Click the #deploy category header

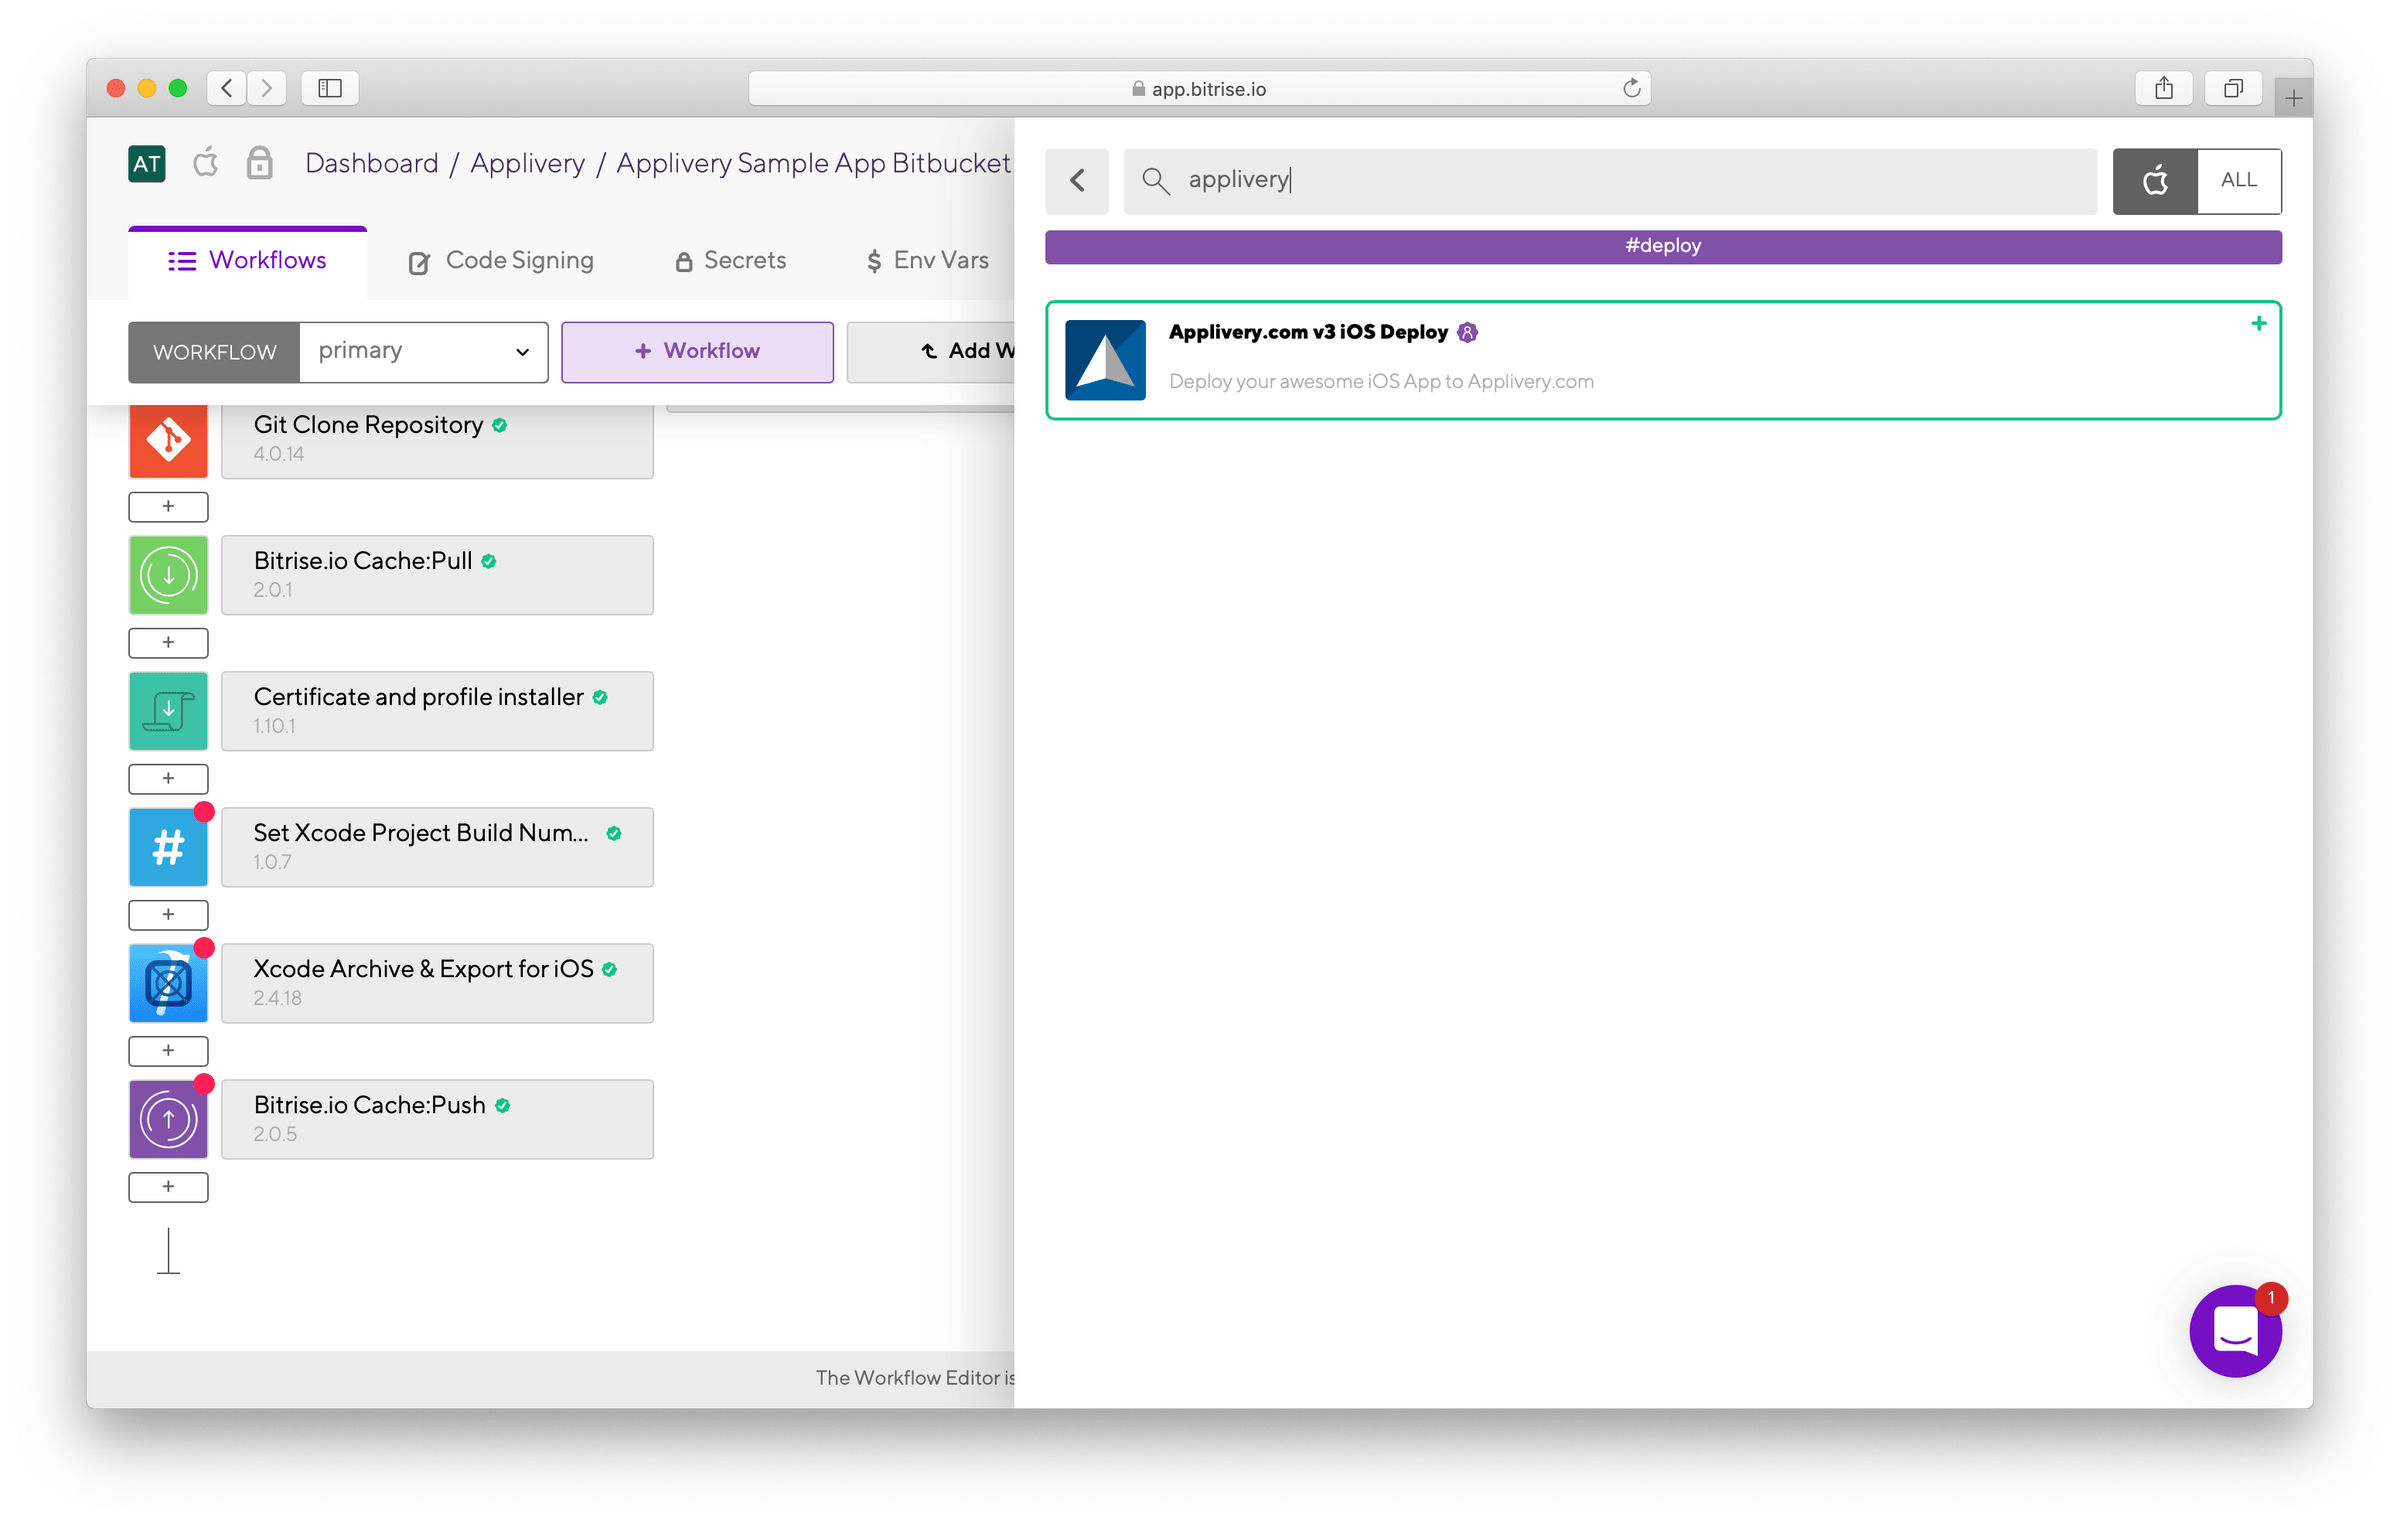[1663, 247]
